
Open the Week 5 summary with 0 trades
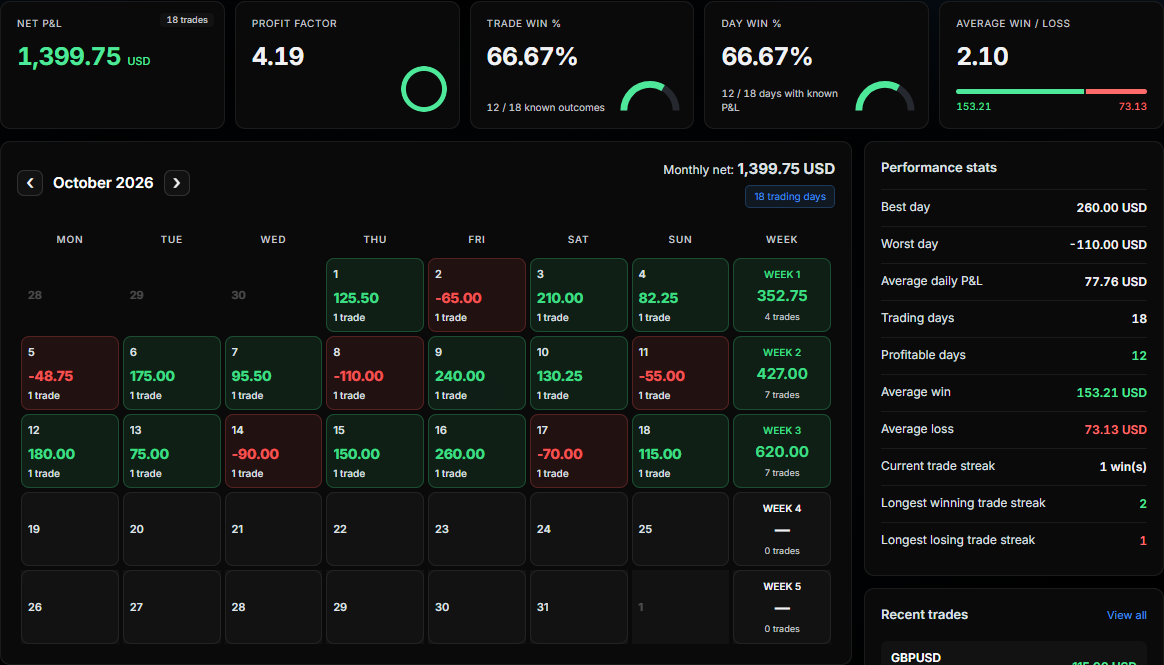(x=782, y=606)
